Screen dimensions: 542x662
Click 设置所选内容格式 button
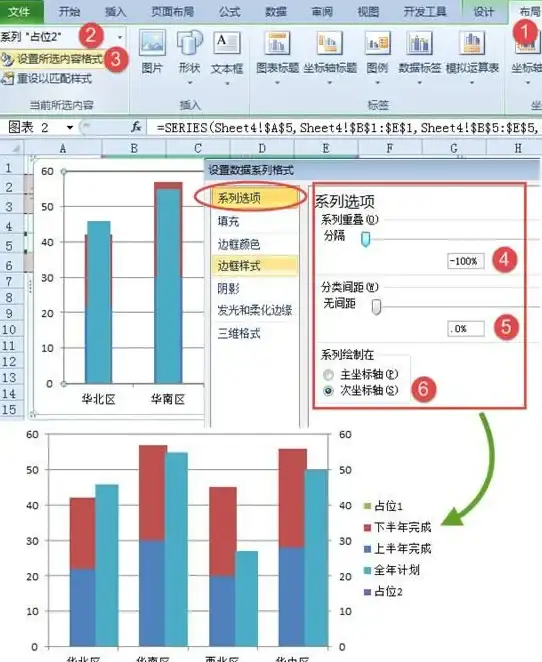point(52,59)
